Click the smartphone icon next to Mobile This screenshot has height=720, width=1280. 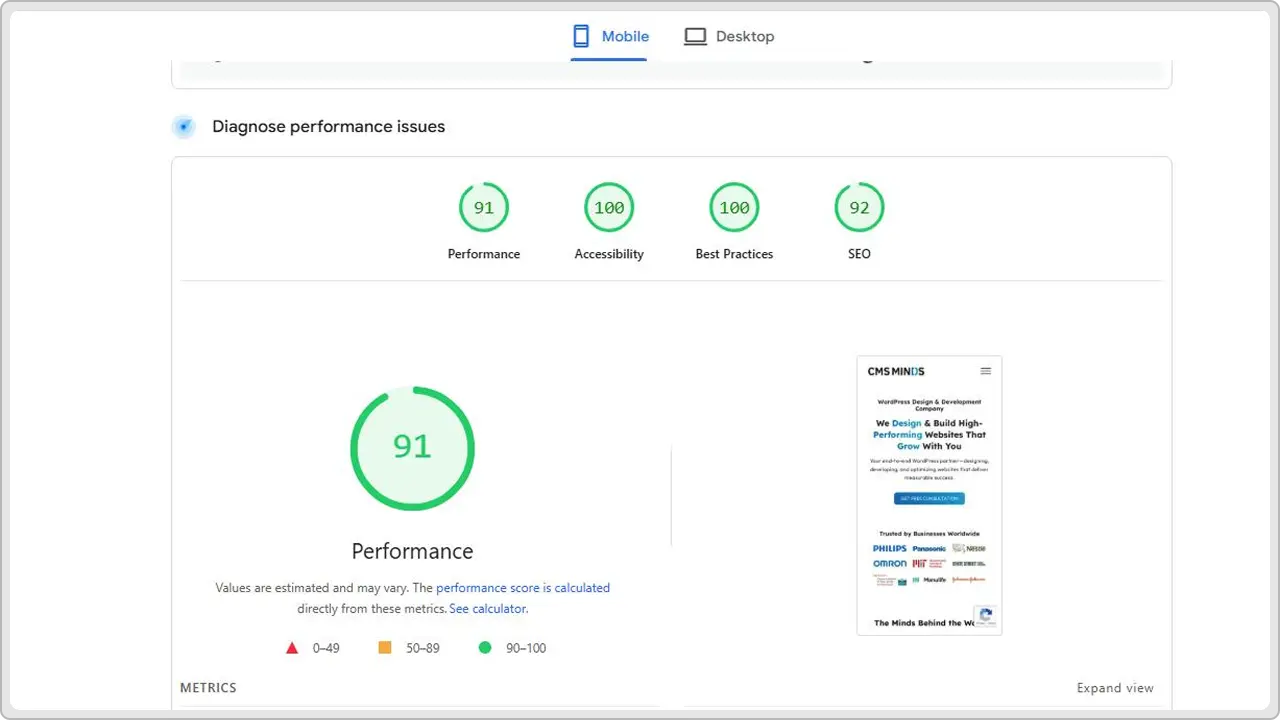tap(580, 35)
